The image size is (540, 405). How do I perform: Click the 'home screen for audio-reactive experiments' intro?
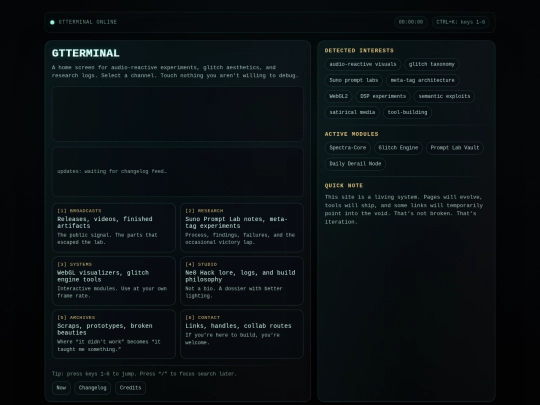[175, 71]
